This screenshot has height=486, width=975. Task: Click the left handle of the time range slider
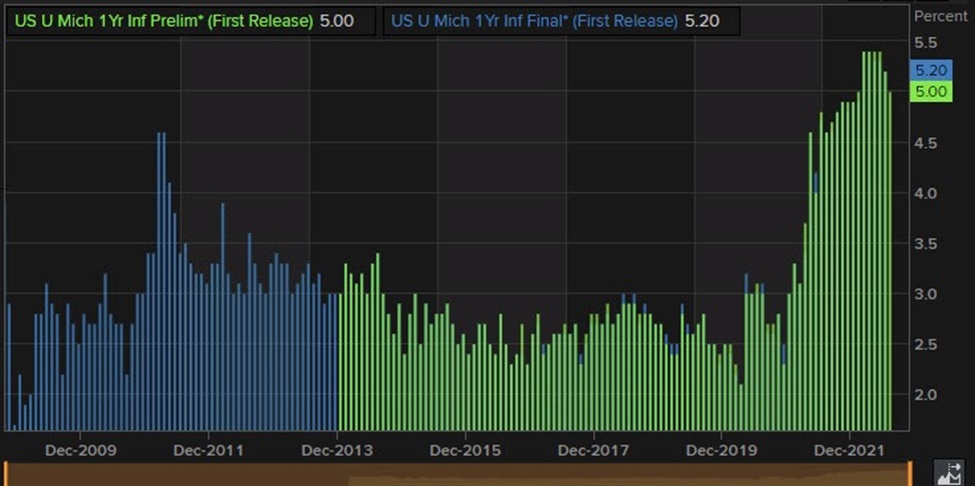[5, 474]
